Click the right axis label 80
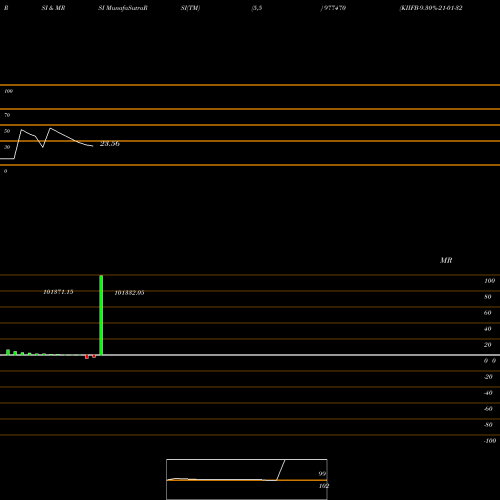The image size is (500, 500). [x=488, y=297]
